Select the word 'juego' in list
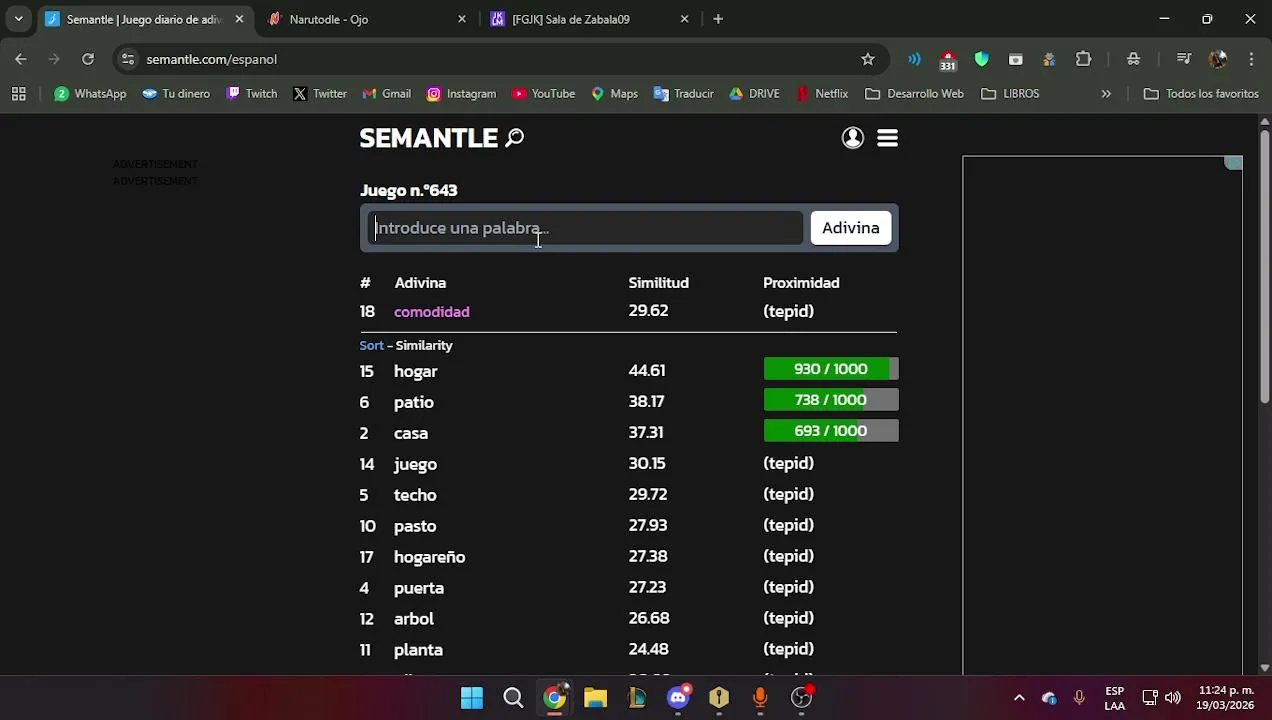This screenshot has height=720, width=1272. 415,464
